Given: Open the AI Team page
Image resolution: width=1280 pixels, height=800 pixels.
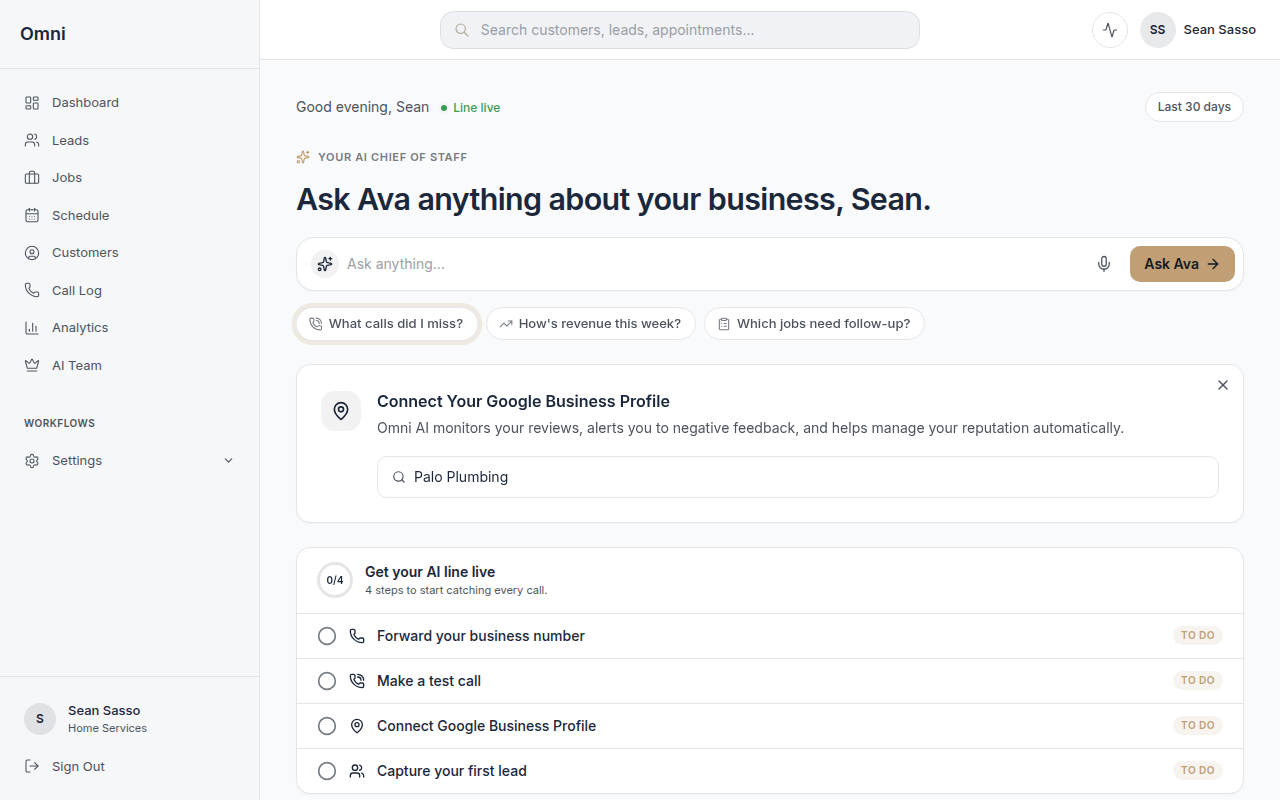Looking at the screenshot, I should point(129,366).
